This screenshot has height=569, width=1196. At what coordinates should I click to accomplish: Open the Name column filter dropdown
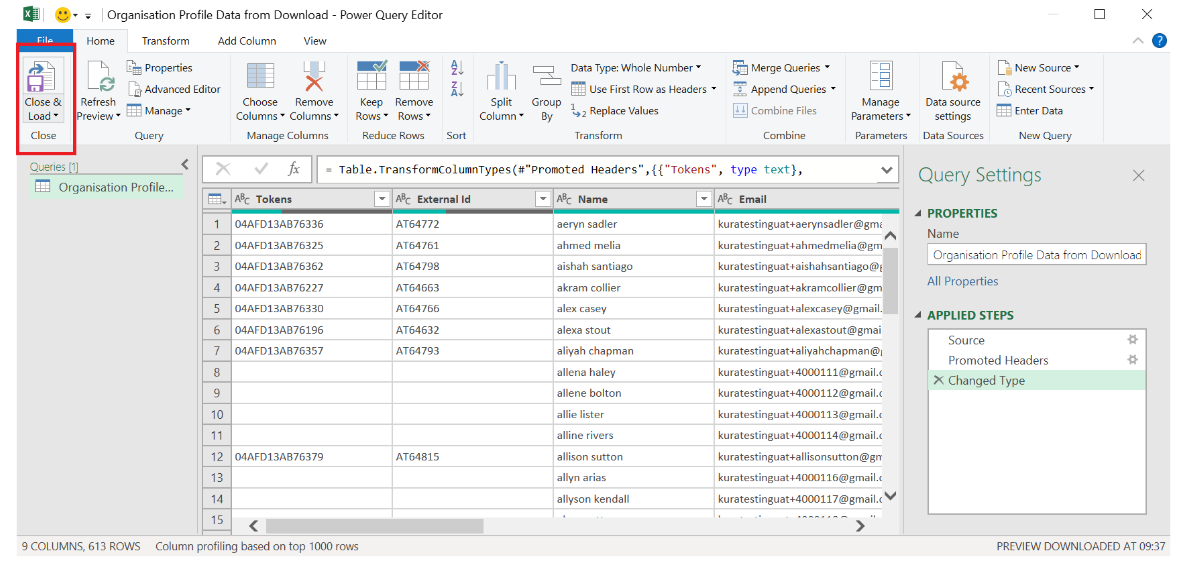(704, 199)
